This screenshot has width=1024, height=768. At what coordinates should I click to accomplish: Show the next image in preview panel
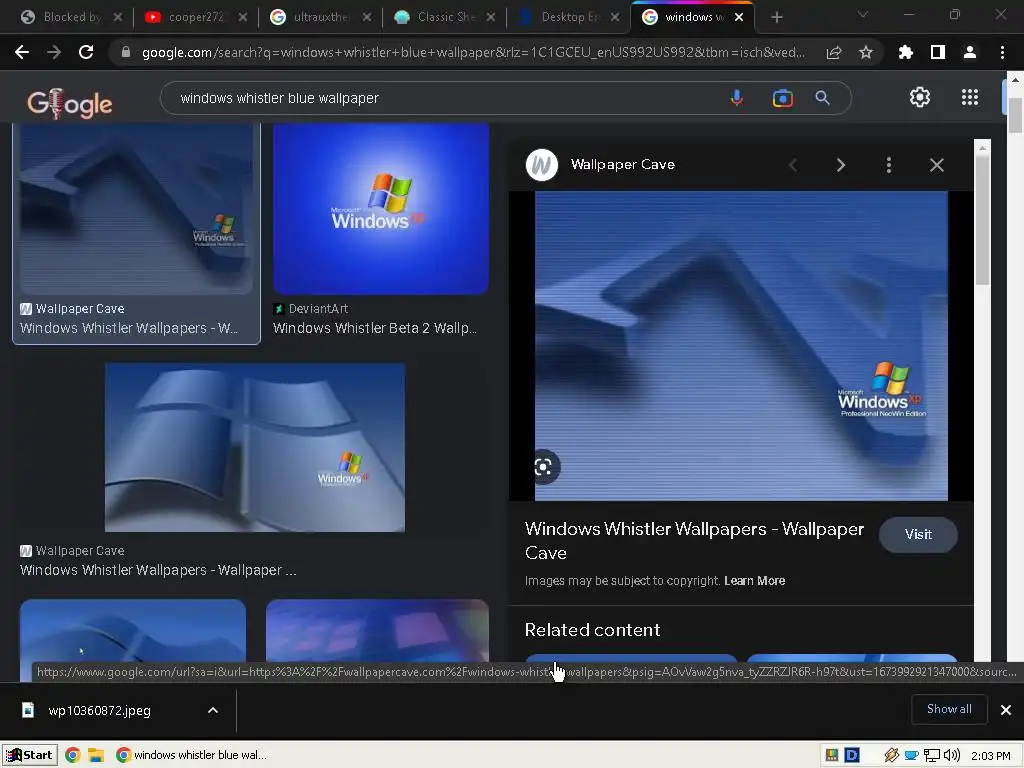840,165
